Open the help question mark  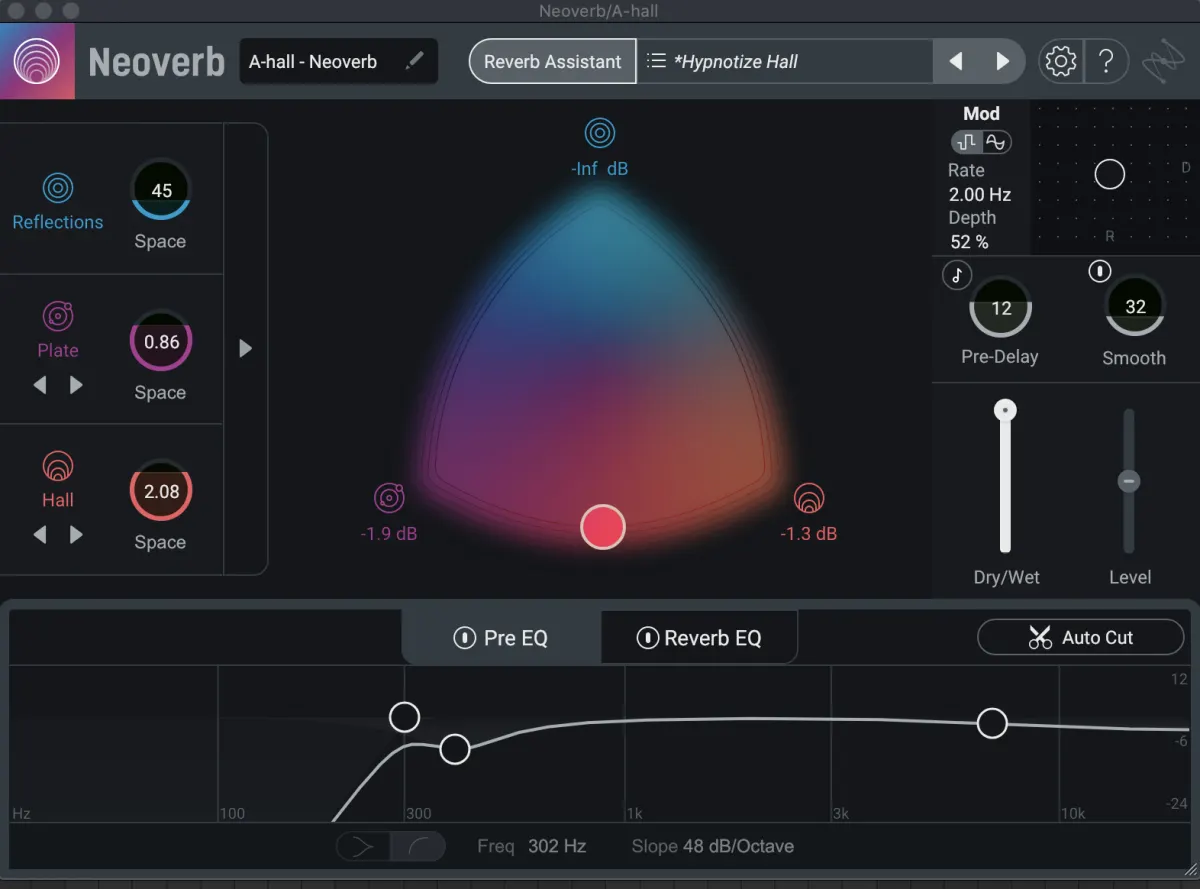[x=1106, y=62]
